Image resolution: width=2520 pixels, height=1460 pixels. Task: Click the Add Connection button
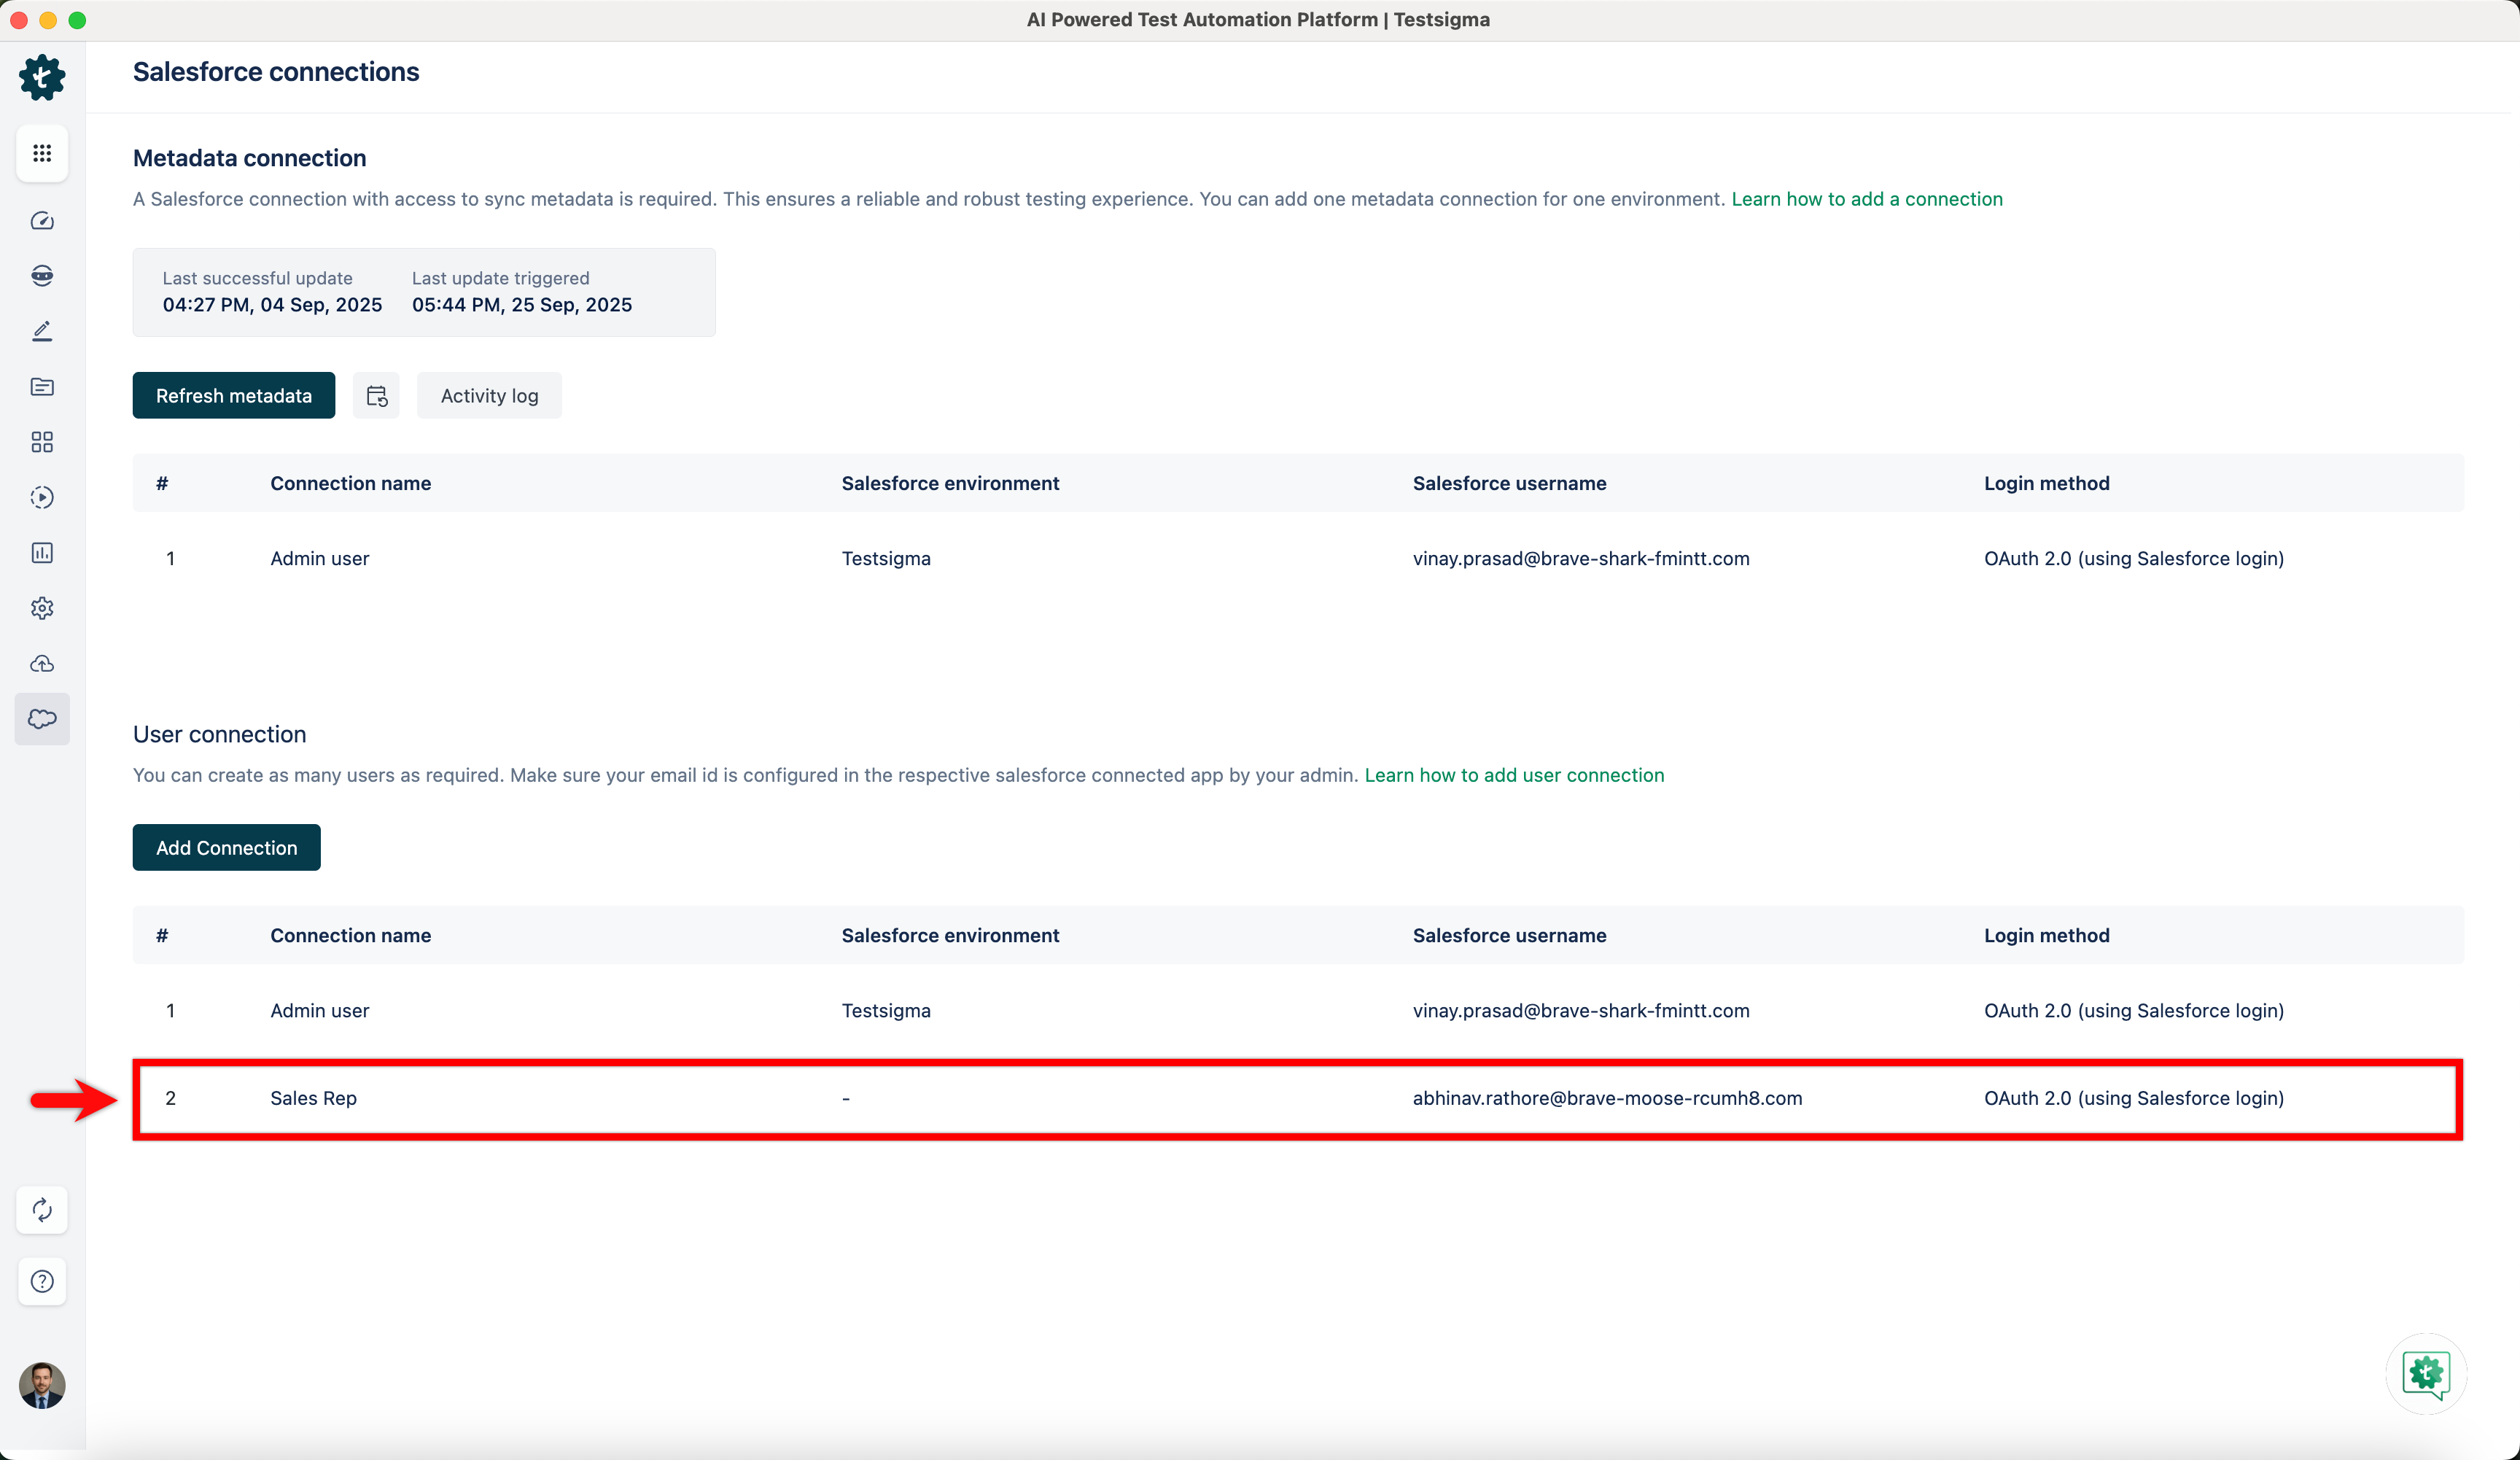point(226,848)
